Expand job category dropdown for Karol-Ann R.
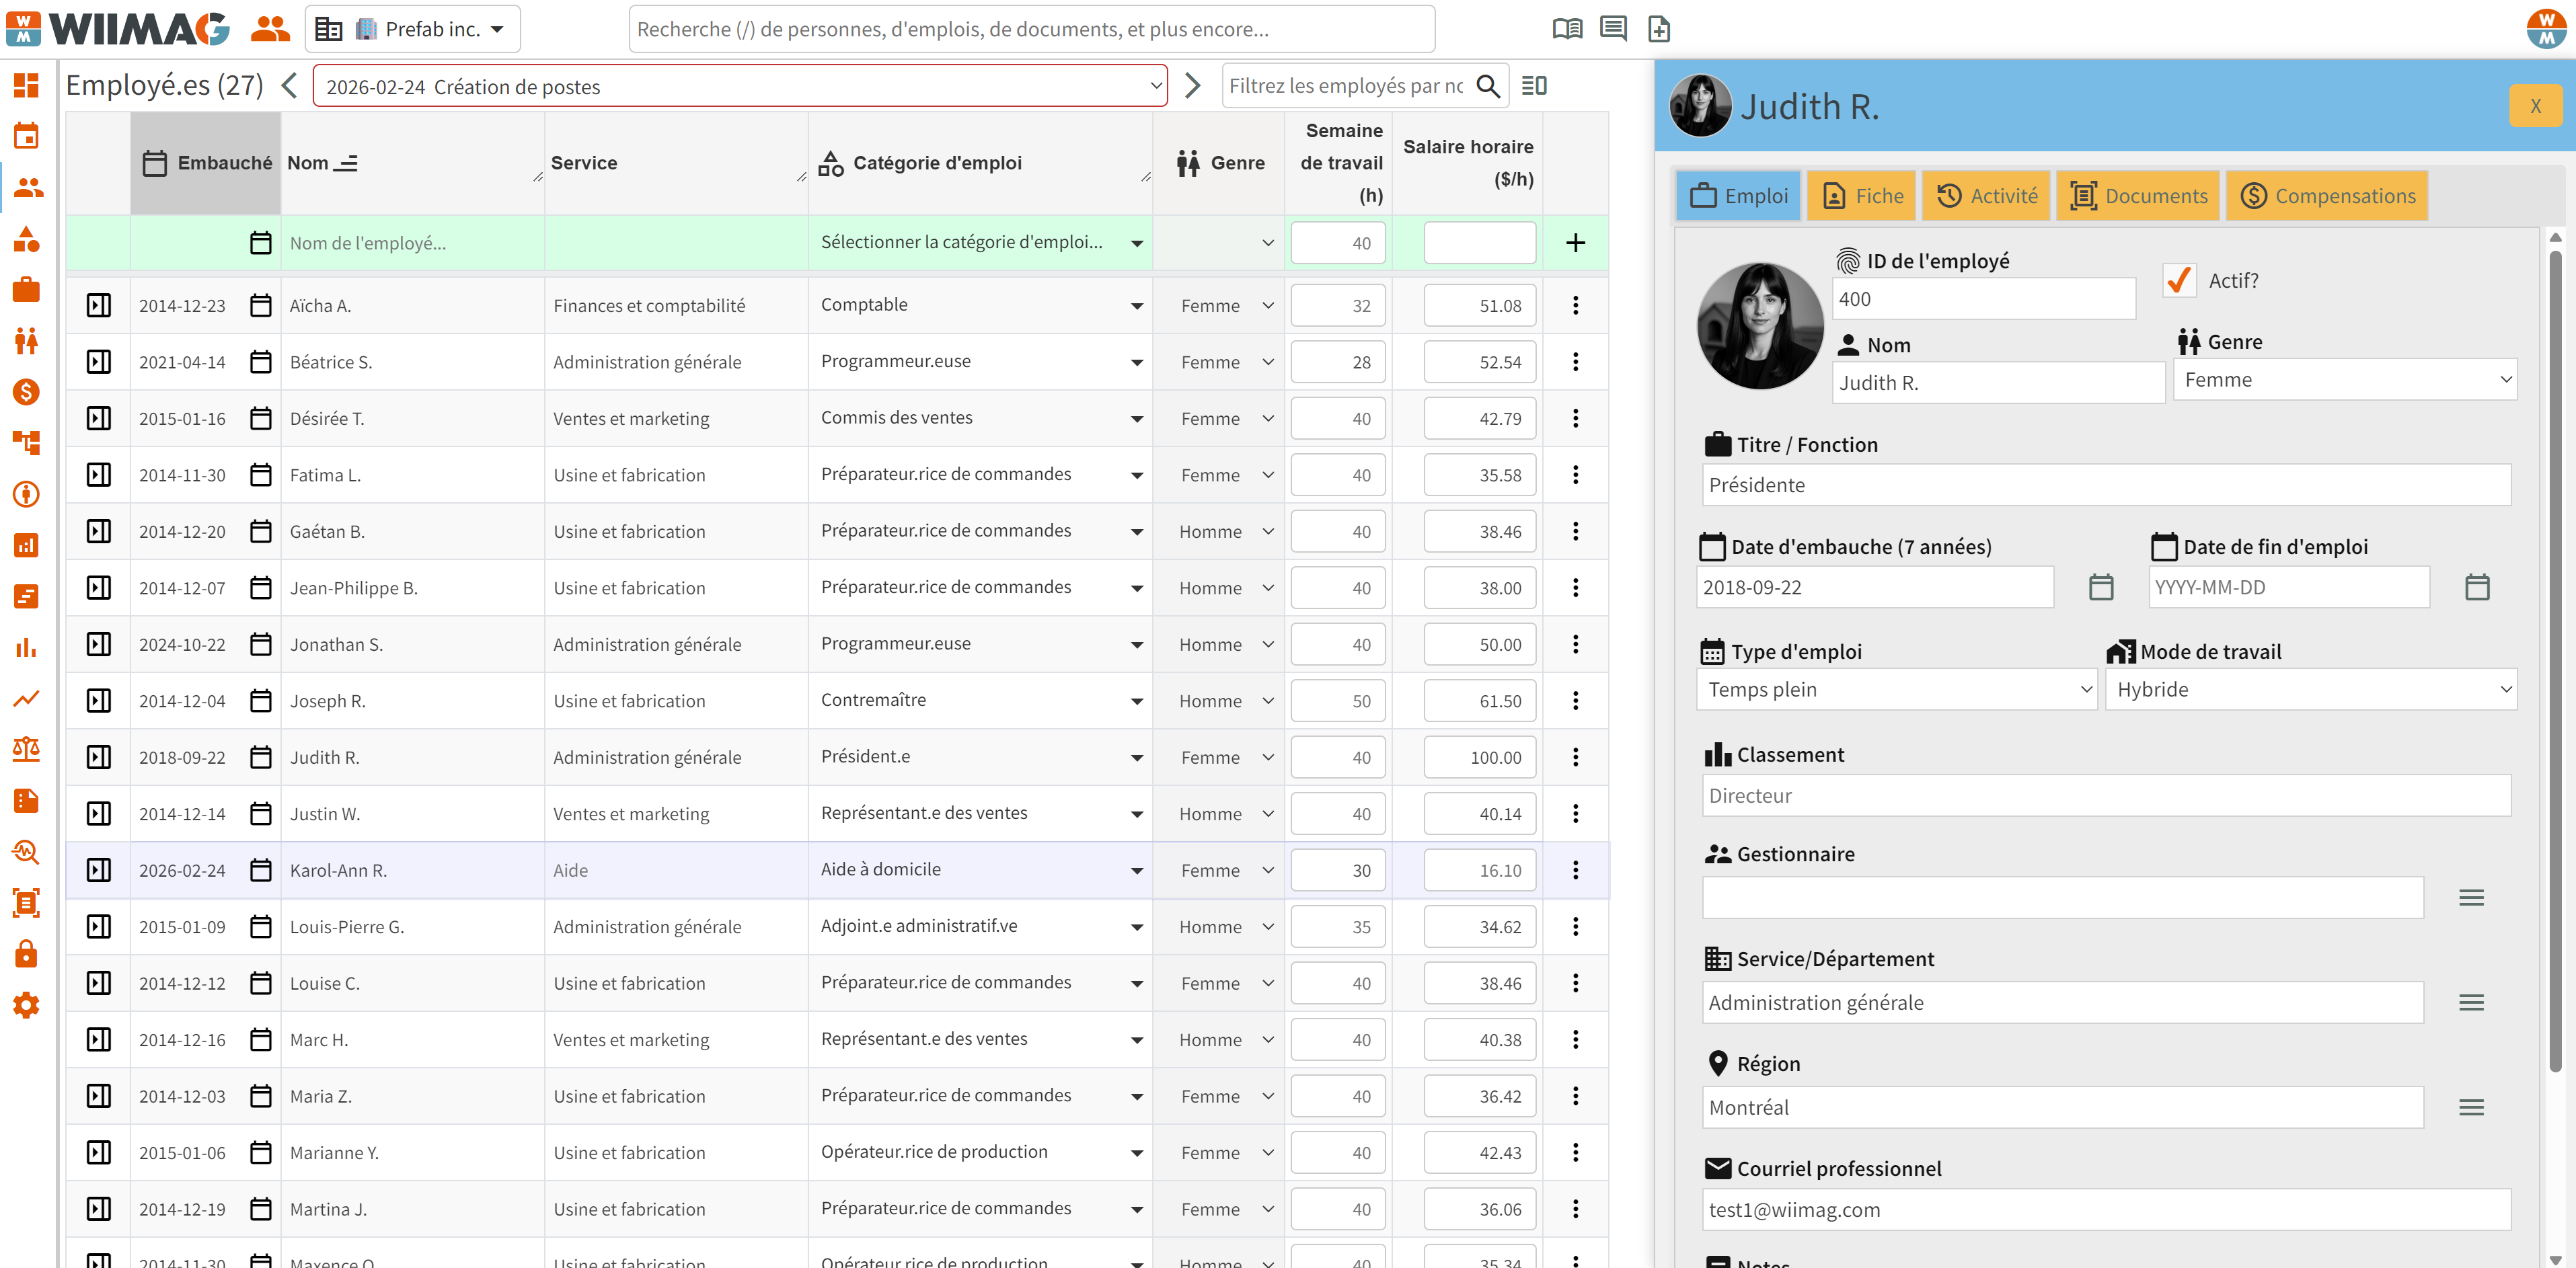 [1136, 871]
